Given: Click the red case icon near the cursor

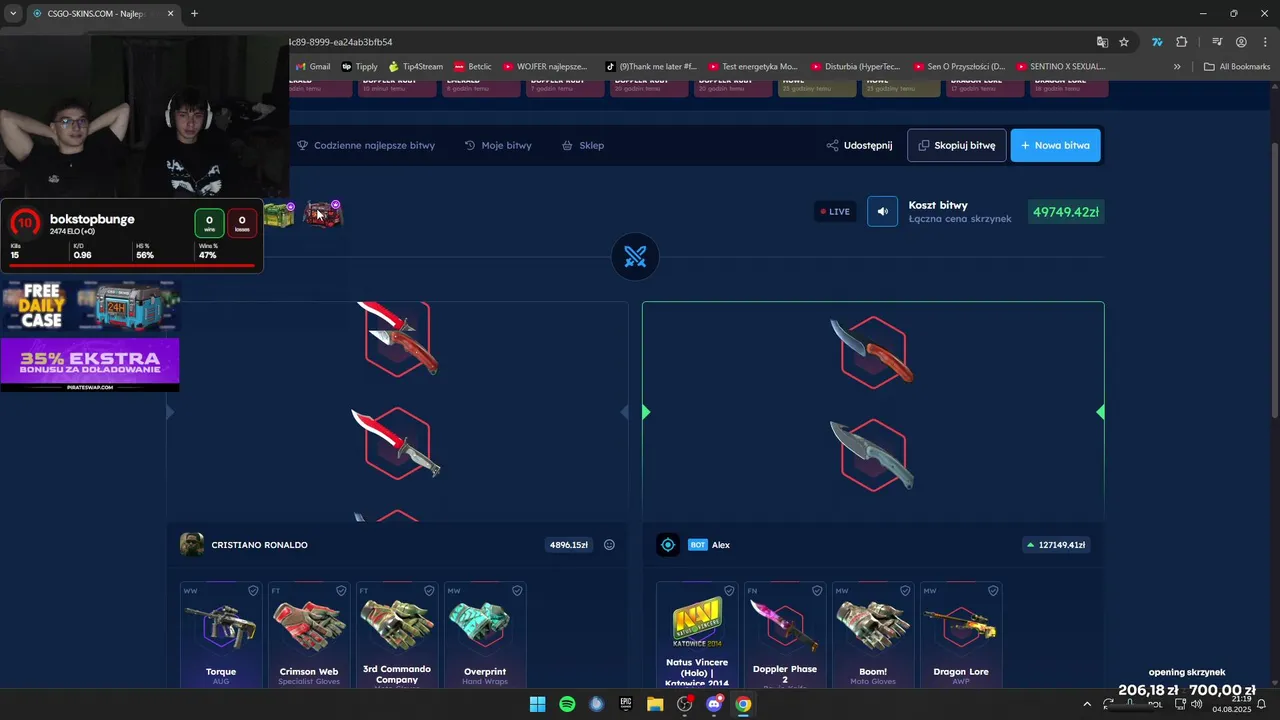Looking at the screenshot, I should point(323,214).
